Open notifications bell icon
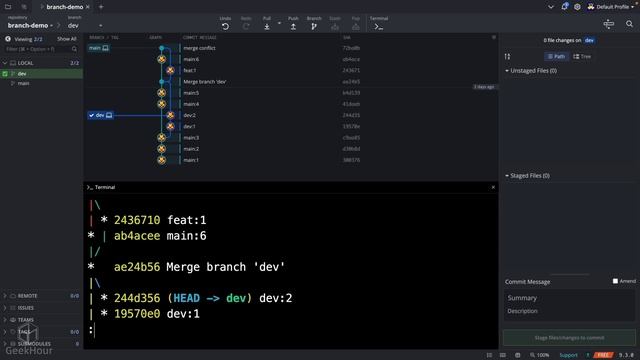The image size is (640, 360). pyautogui.click(x=564, y=7)
